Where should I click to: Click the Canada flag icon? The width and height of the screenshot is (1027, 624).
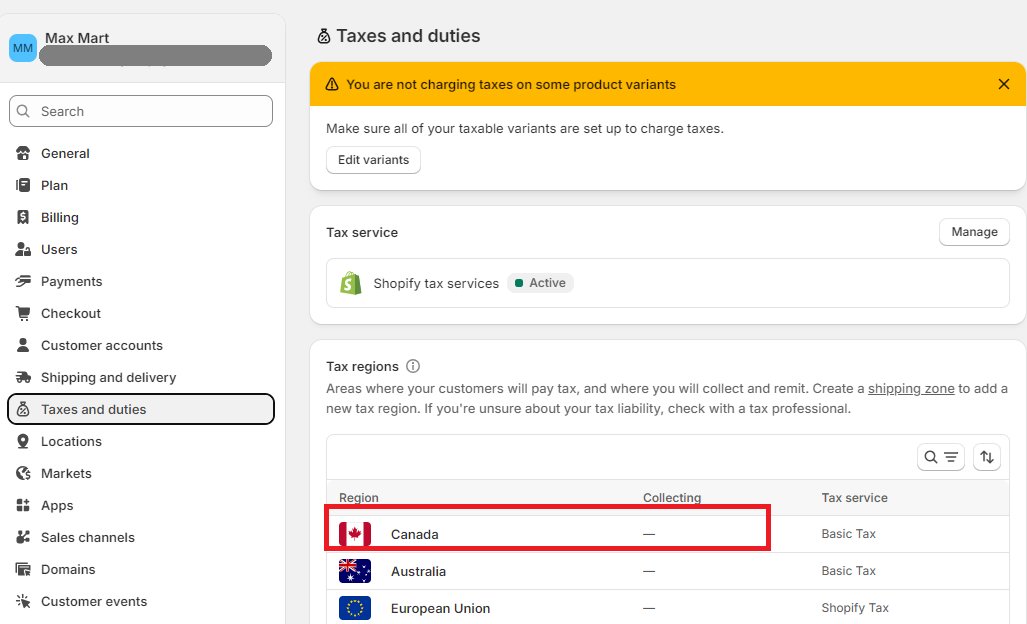click(x=355, y=534)
